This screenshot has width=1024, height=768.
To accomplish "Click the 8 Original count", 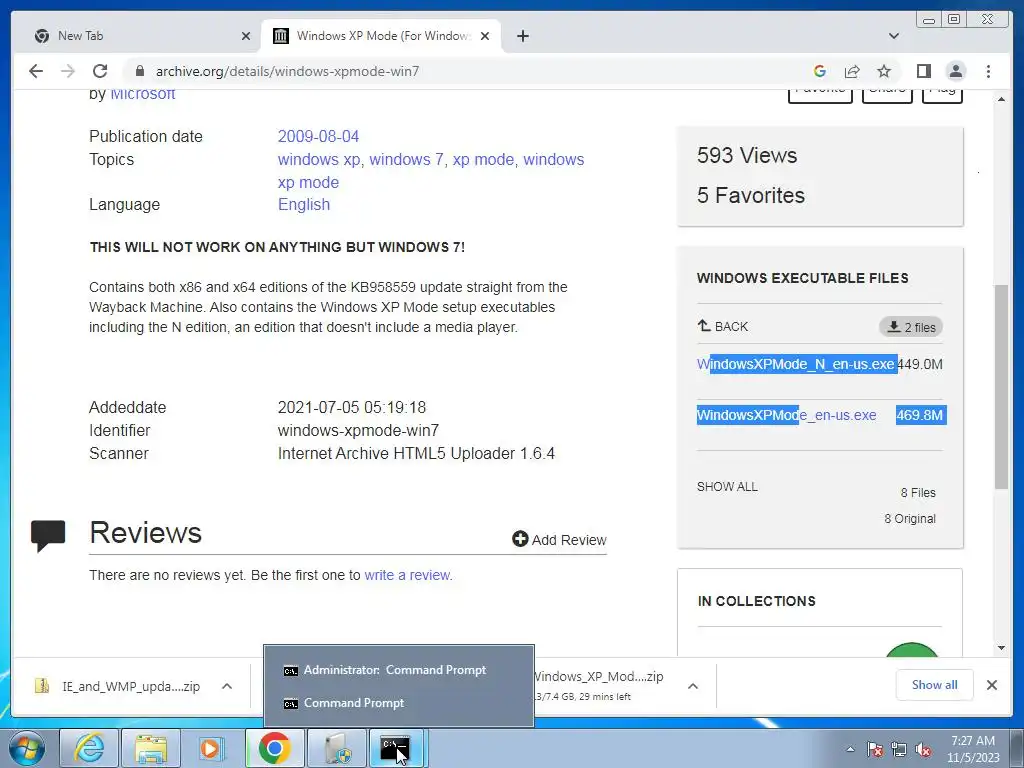I will coord(910,519).
